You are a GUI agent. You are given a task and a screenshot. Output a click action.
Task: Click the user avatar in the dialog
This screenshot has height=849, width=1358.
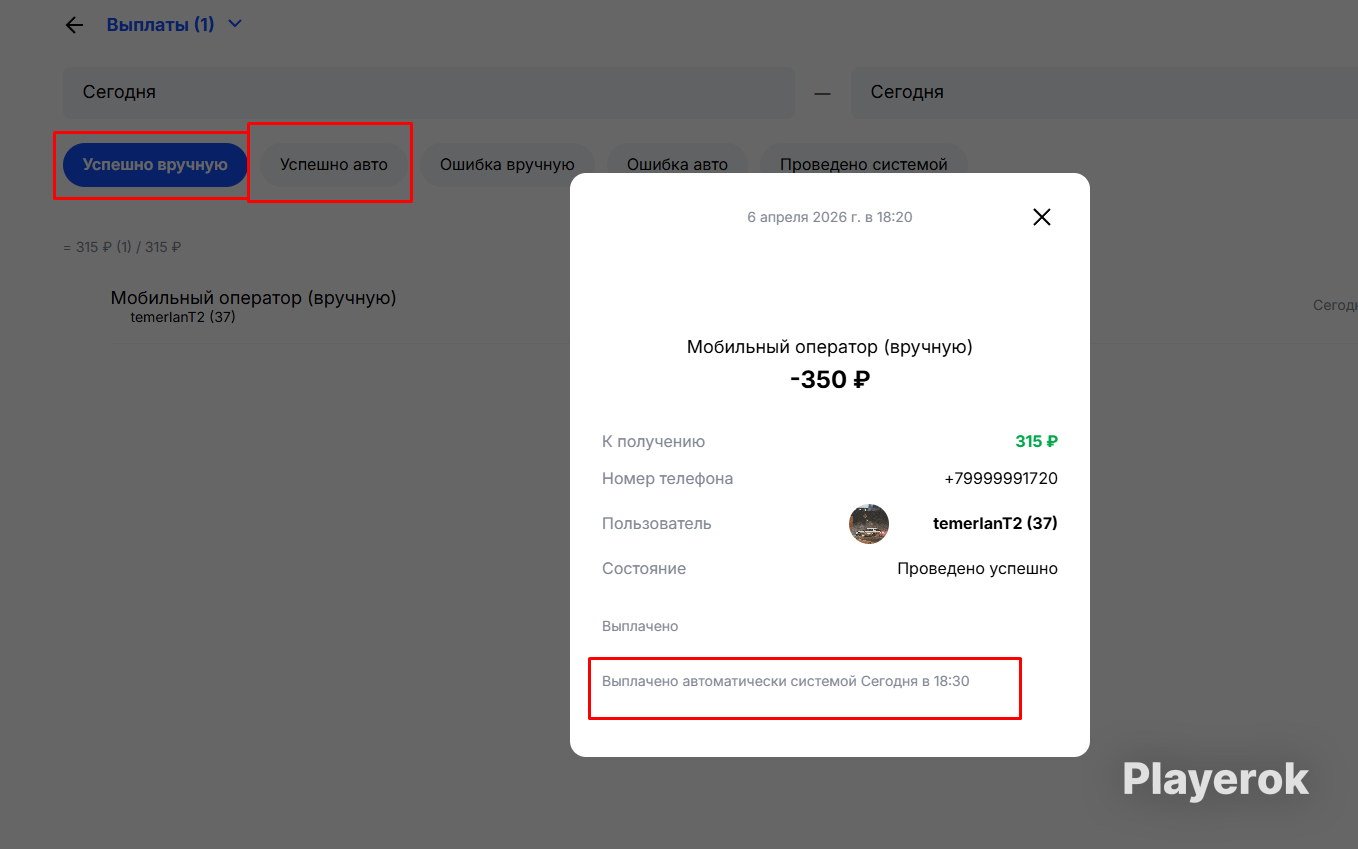pos(869,524)
